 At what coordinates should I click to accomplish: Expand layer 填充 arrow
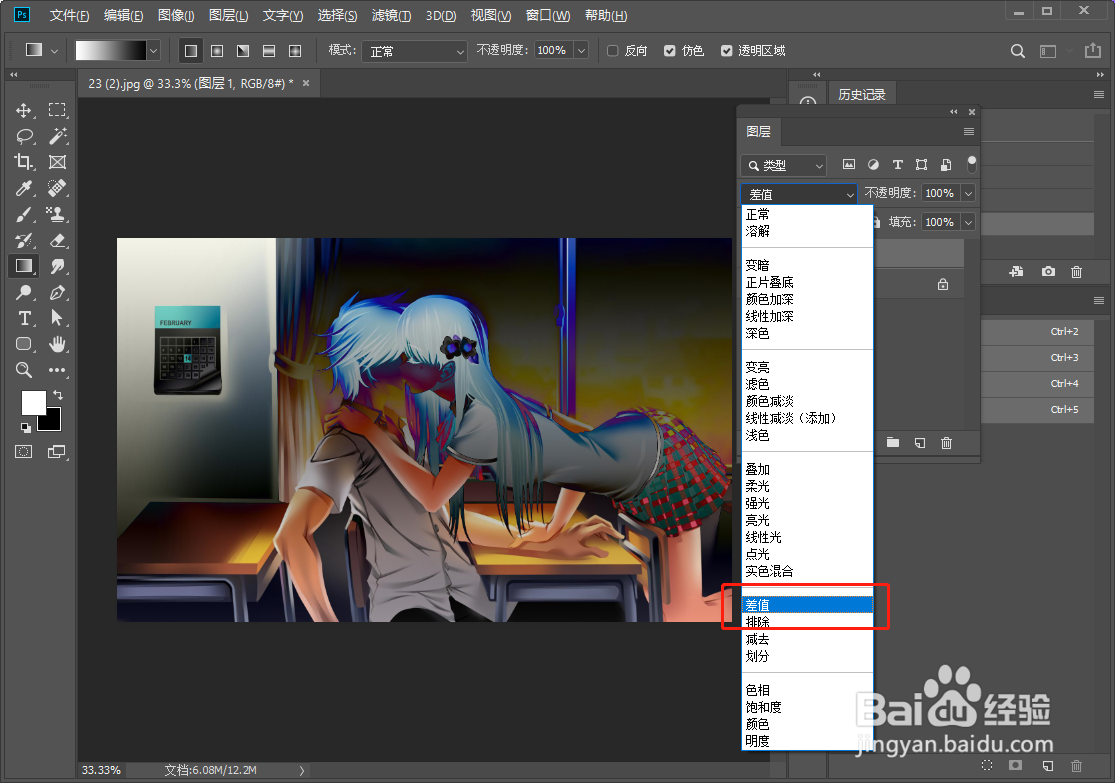(968, 223)
